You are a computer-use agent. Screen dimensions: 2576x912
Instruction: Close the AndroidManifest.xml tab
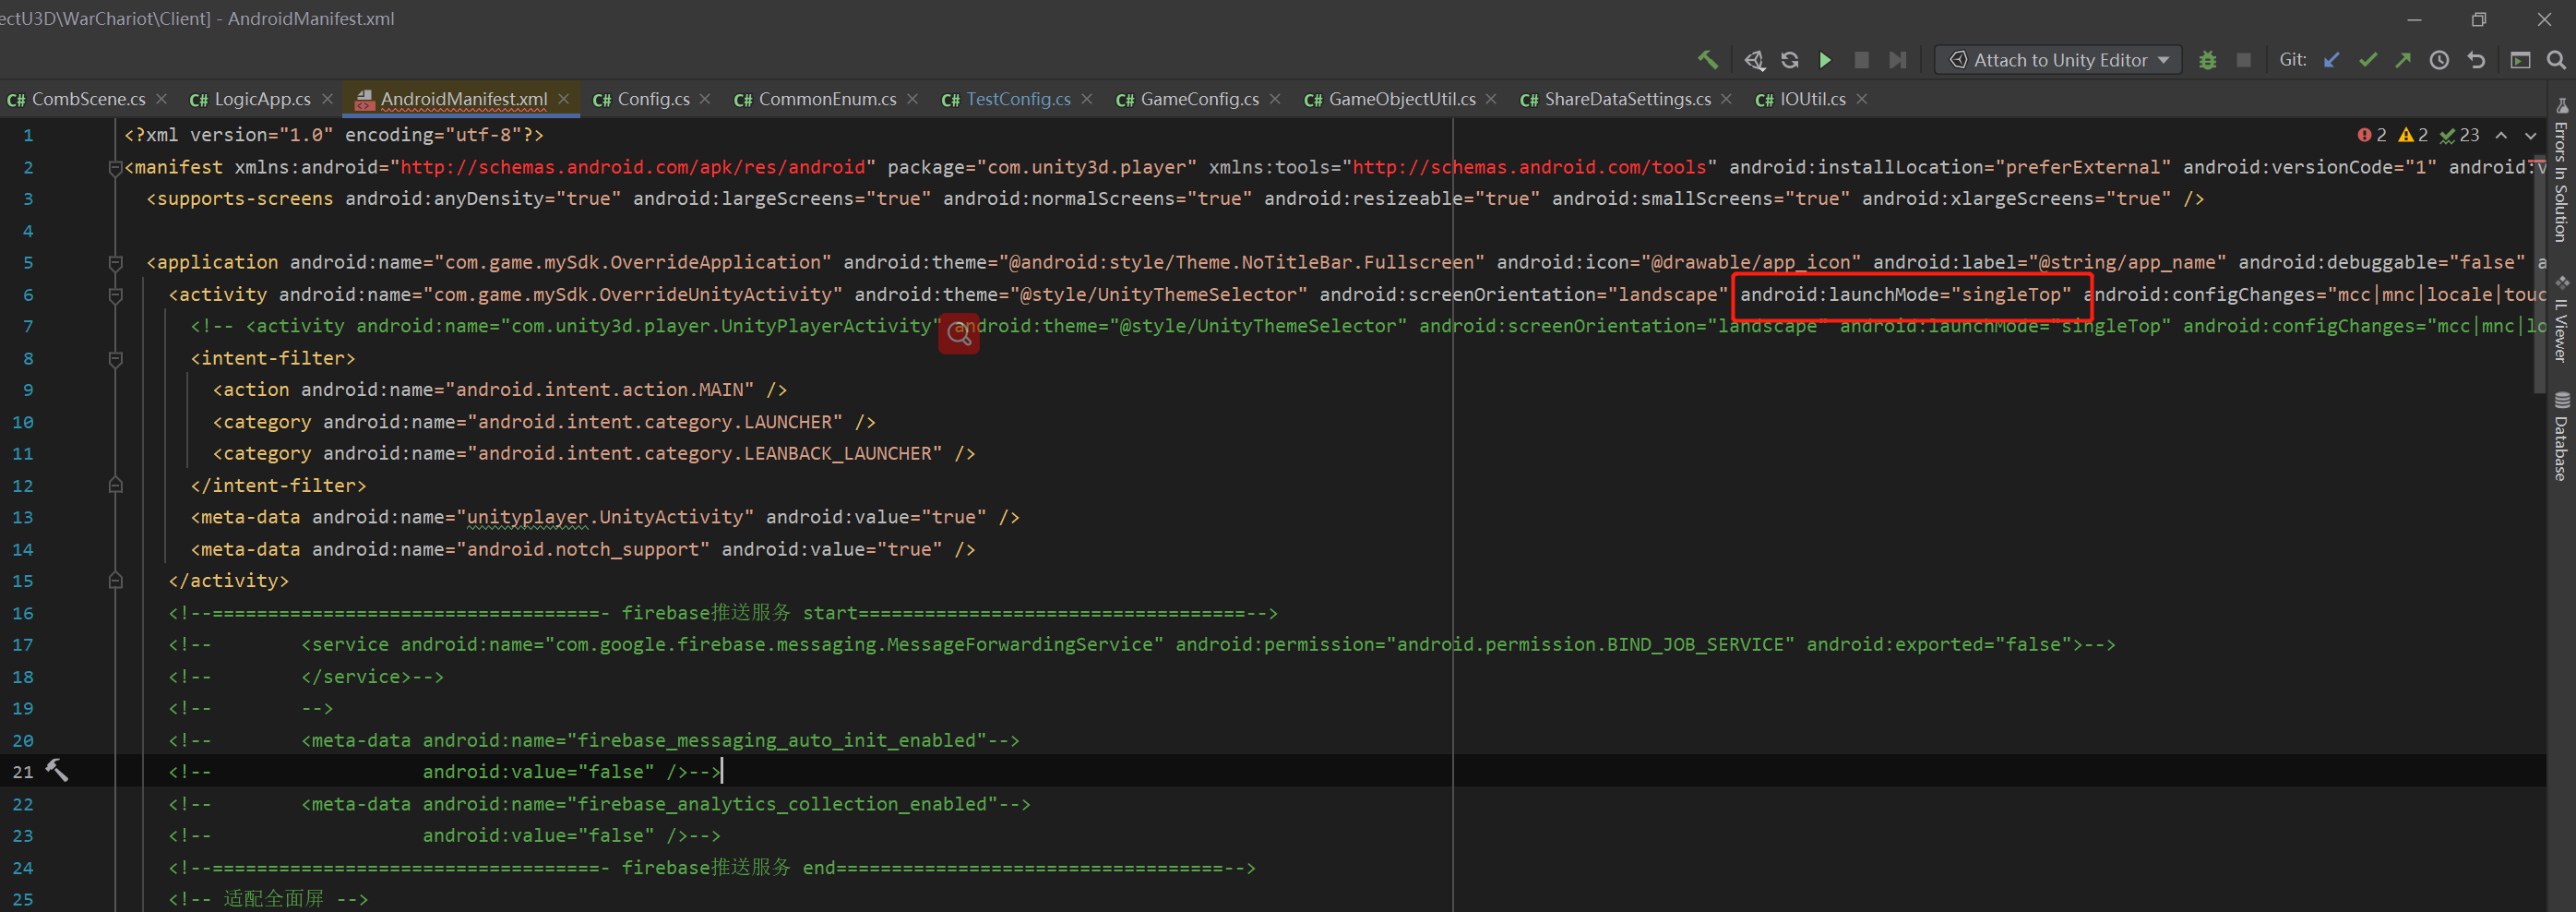pyautogui.click(x=564, y=99)
